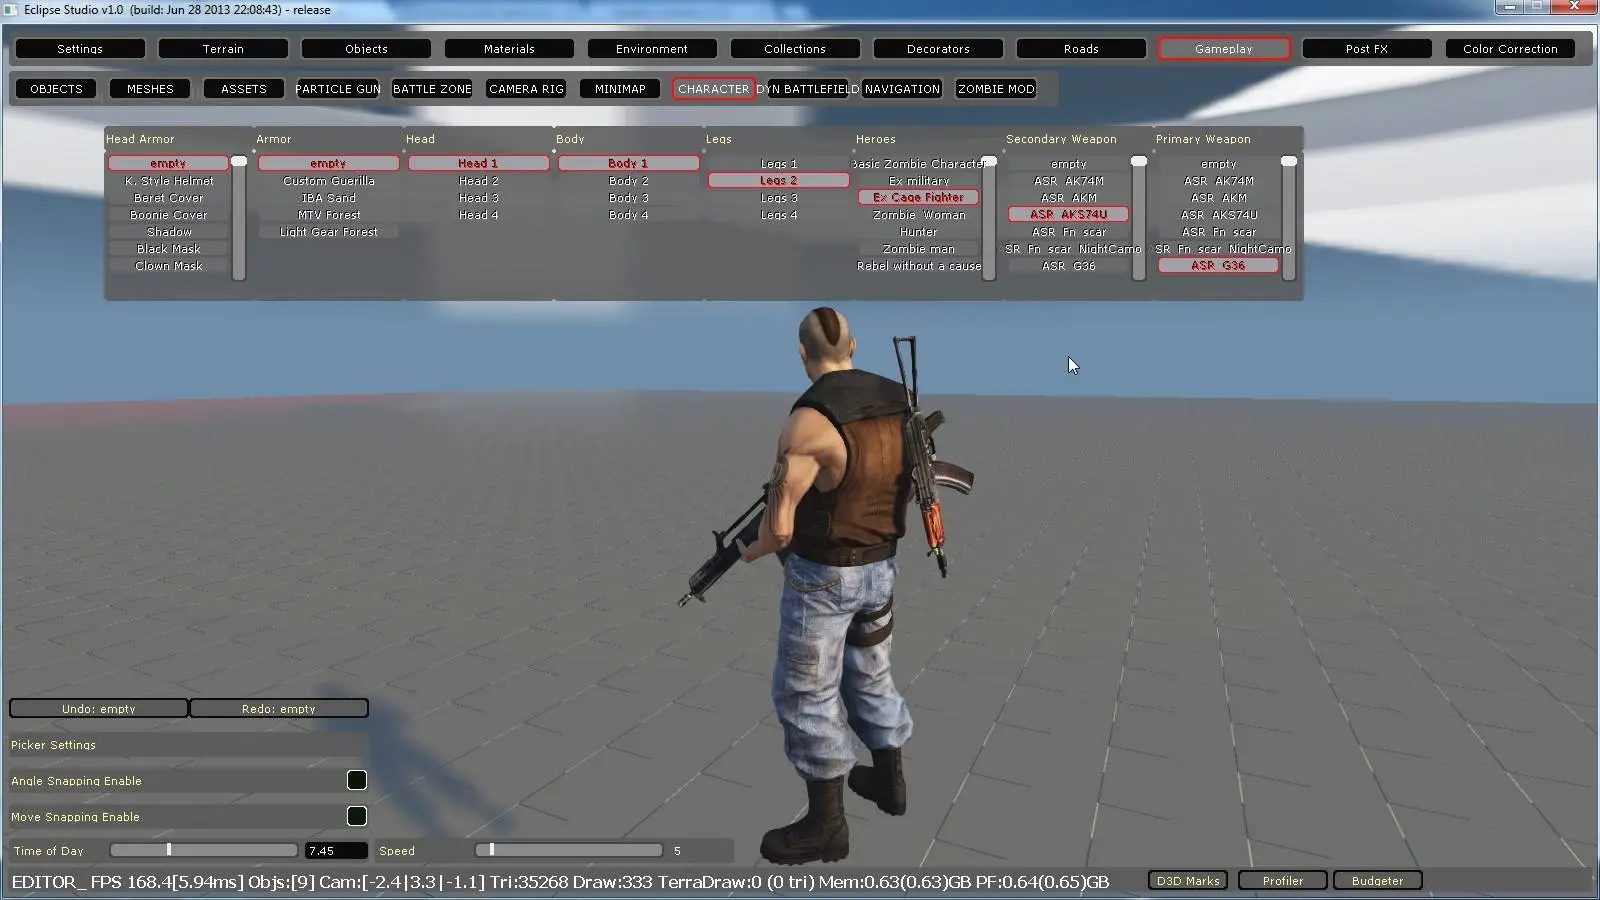Select ASR AKM as secondary weapon
This screenshot has height=900, width=1600.
click(x=1069, y=198)
